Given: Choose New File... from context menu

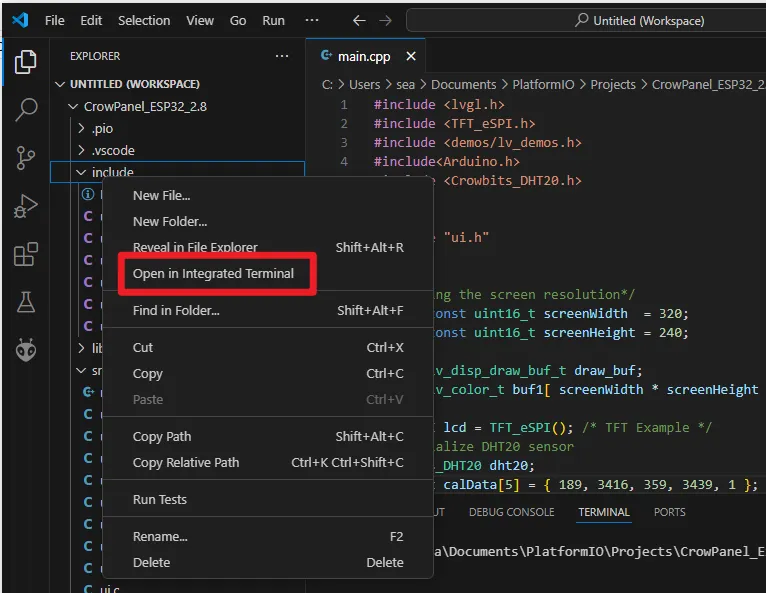Looking at the screenshot, I should point(161,196).
